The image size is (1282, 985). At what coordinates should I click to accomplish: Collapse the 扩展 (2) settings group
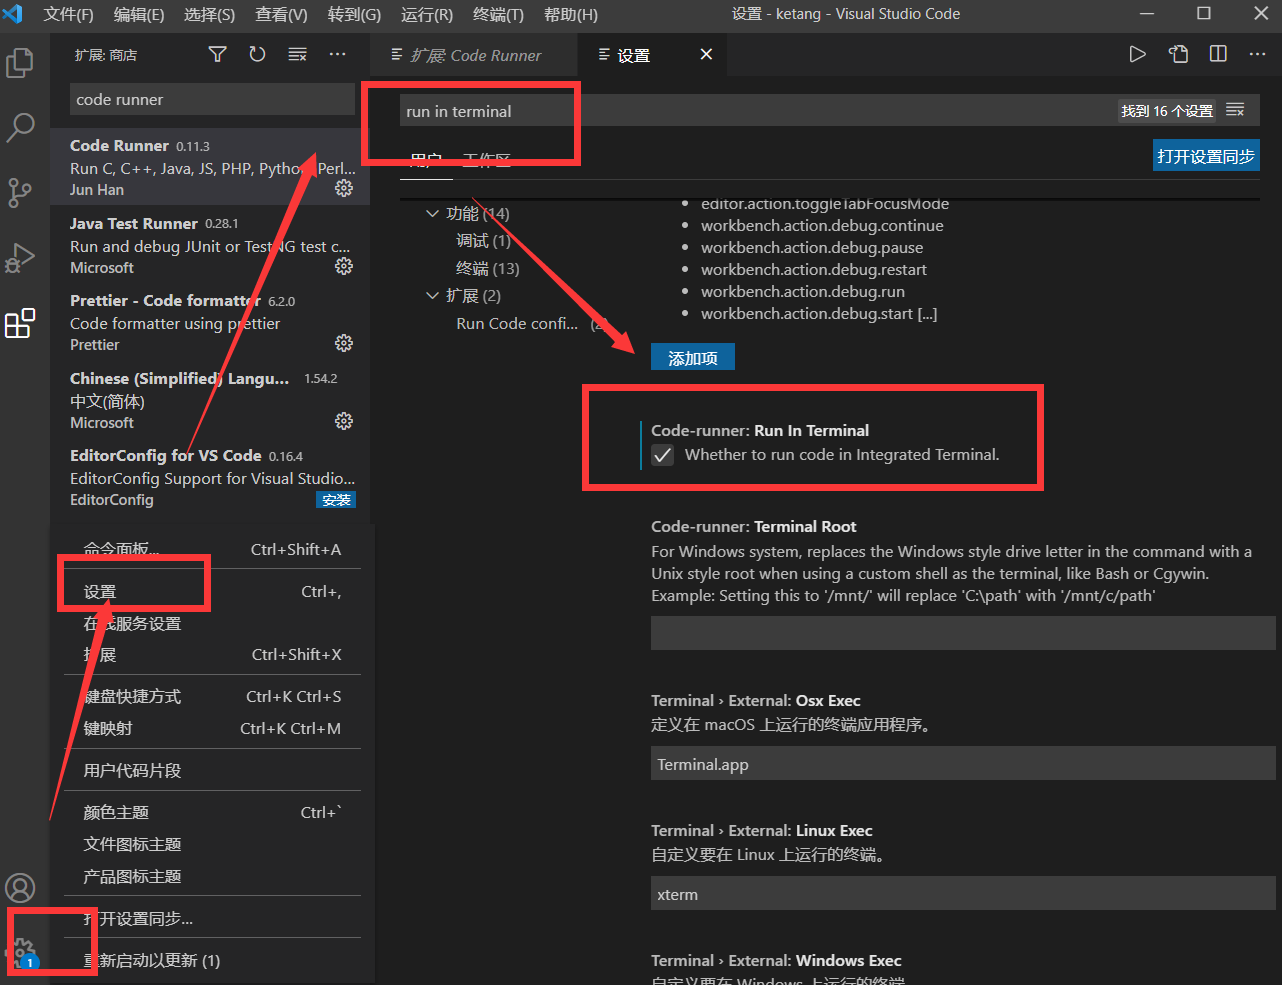click(432, 295)
